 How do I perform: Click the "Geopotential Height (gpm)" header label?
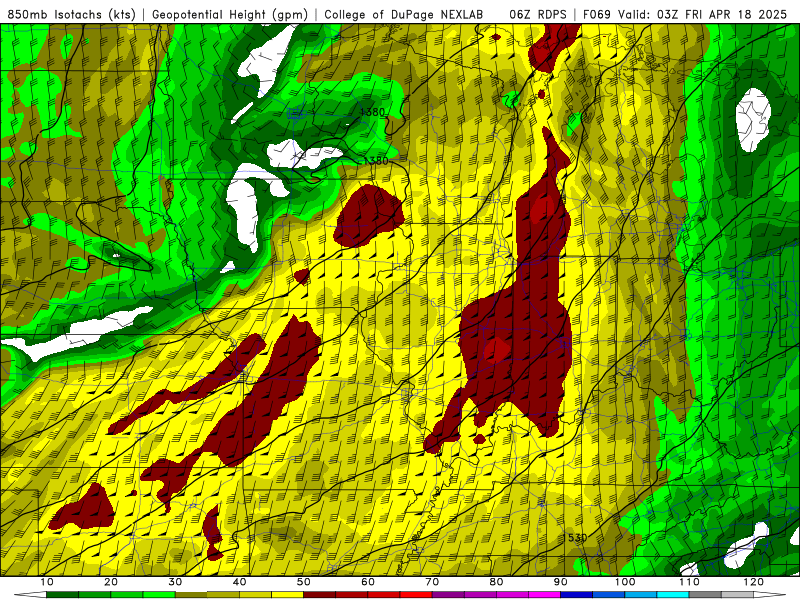point(230,14)
